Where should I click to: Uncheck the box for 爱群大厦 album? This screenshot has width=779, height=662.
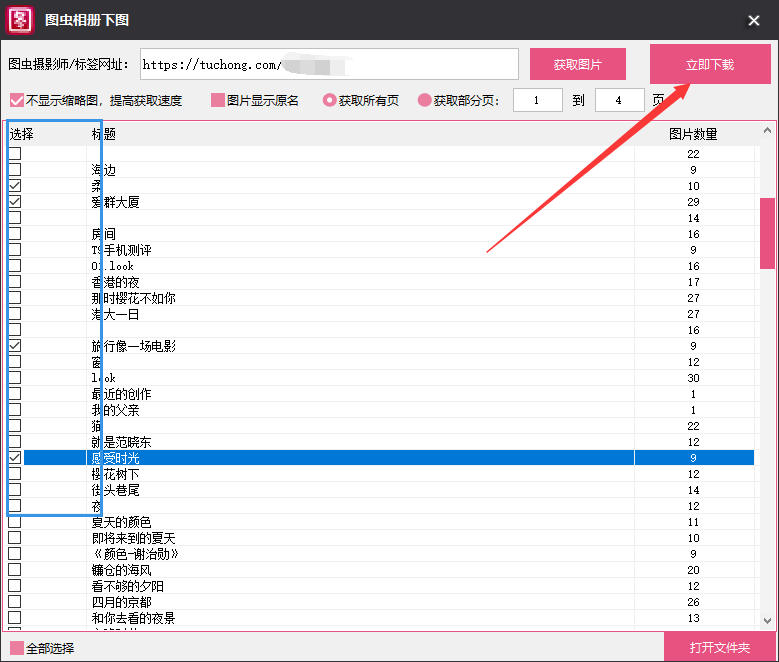click(15, 202)
